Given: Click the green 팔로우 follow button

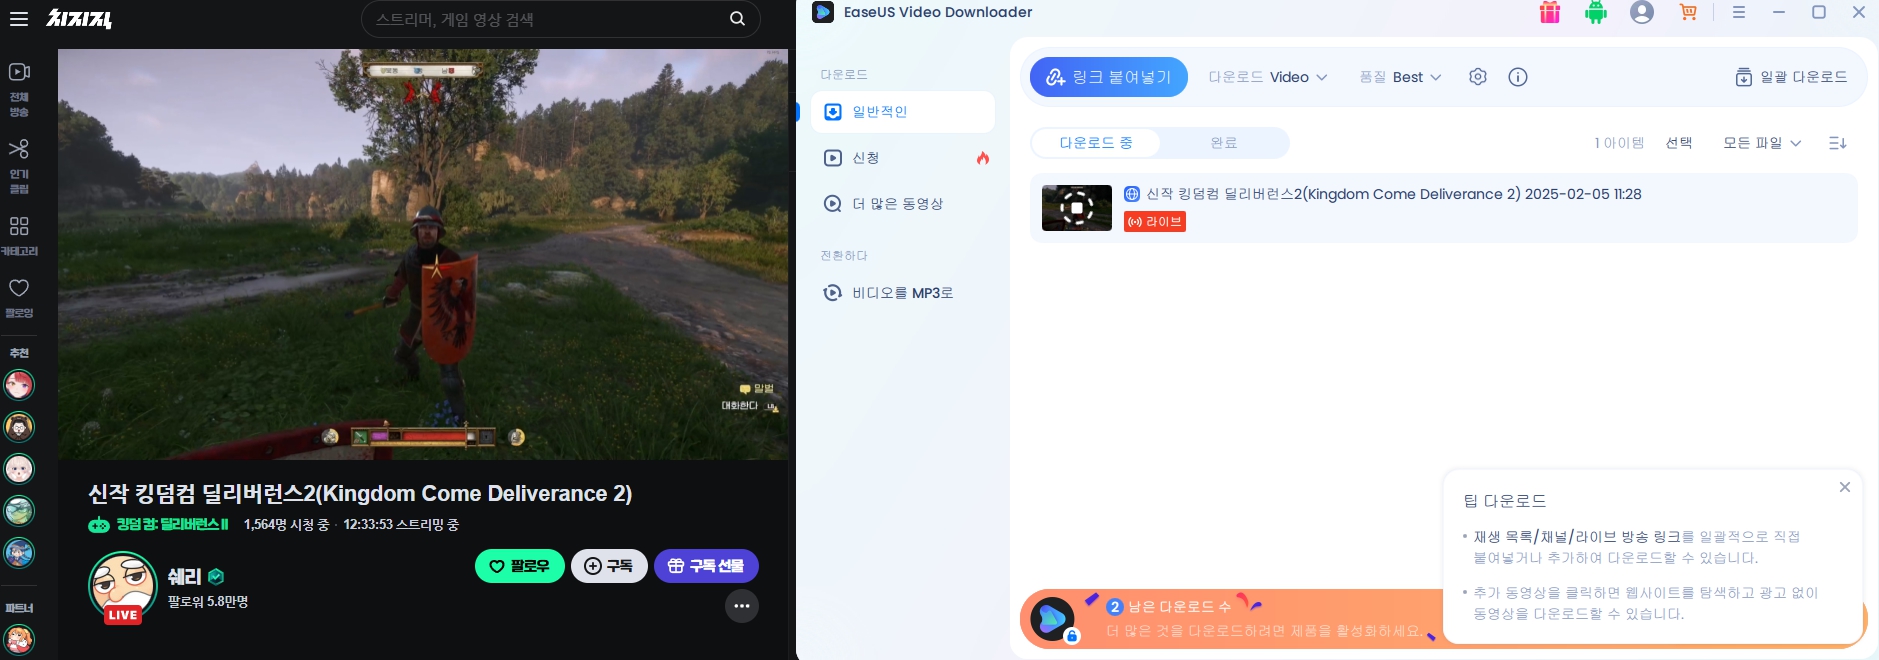Looking at the screenshot, I should click(520, 566).
